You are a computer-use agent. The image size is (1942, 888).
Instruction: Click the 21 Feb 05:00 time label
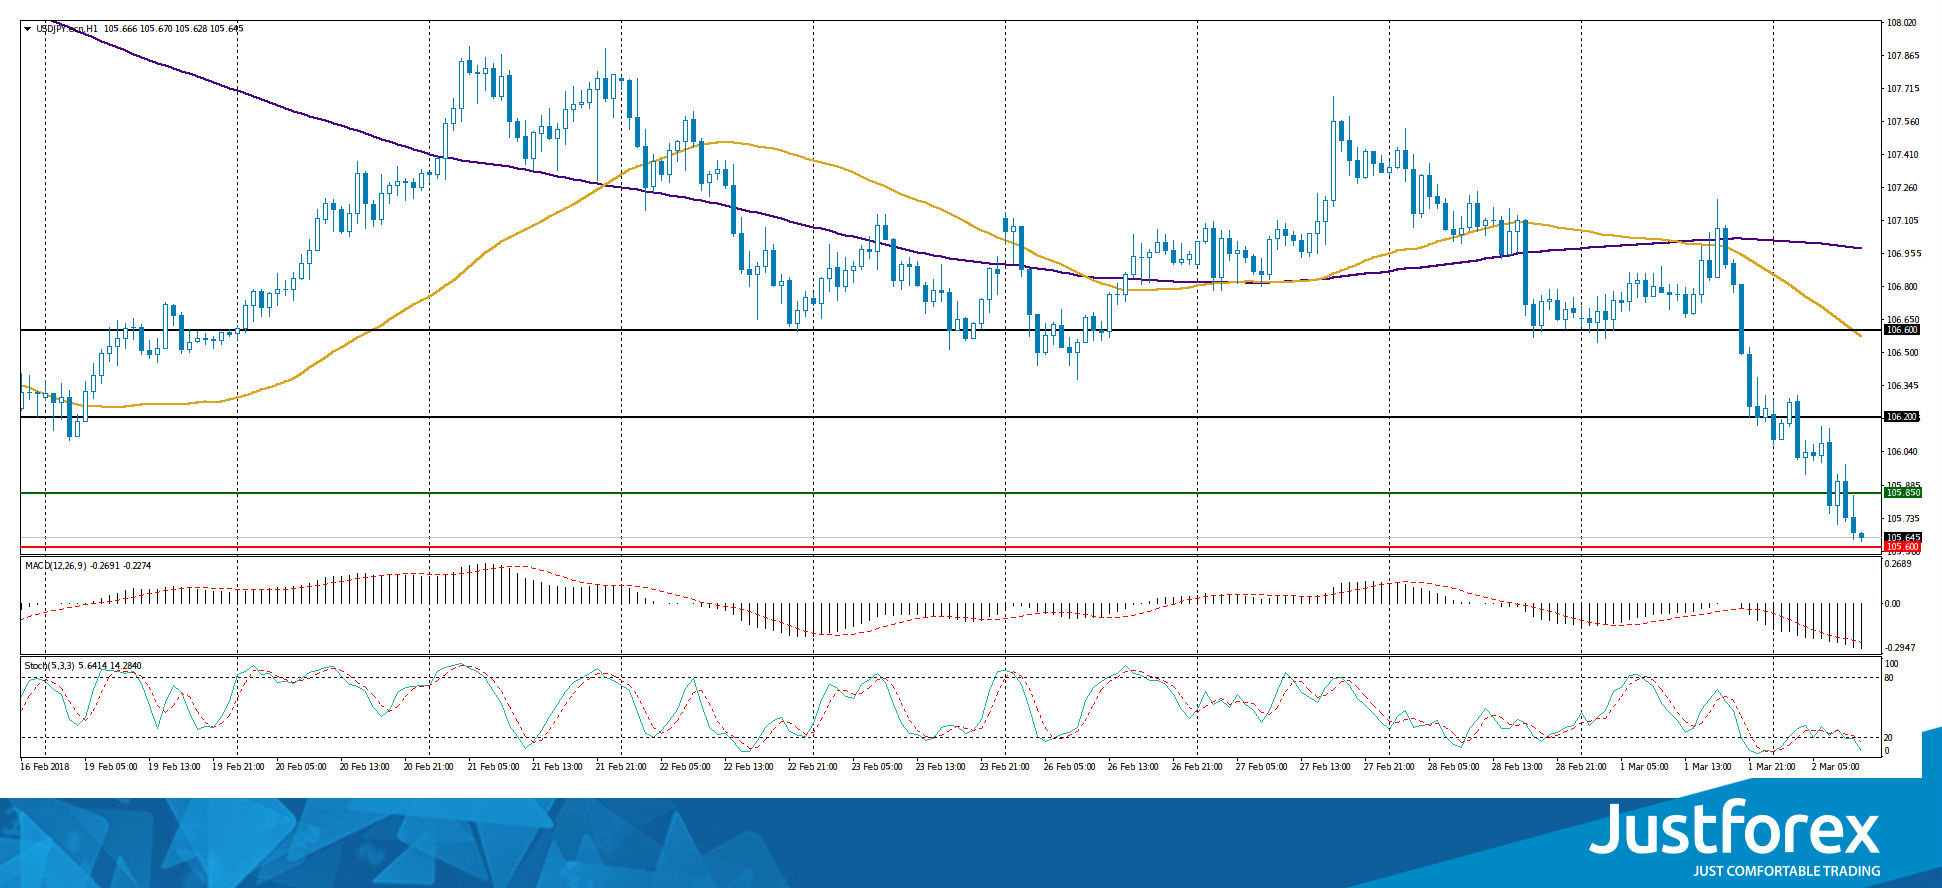(493, 767)
